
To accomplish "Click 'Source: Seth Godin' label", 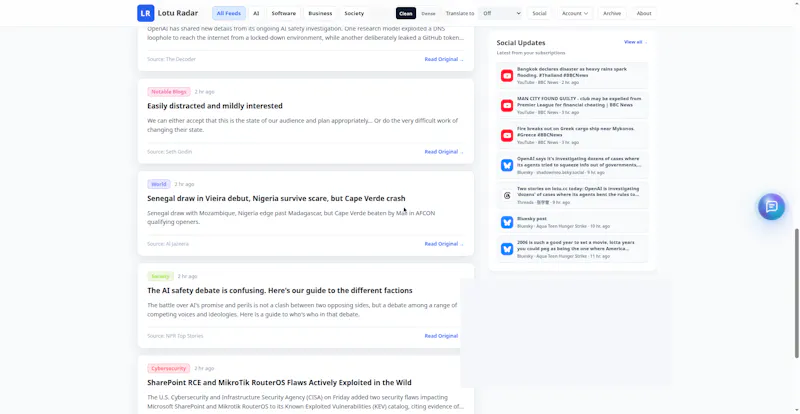I will (x=169, y=152).
